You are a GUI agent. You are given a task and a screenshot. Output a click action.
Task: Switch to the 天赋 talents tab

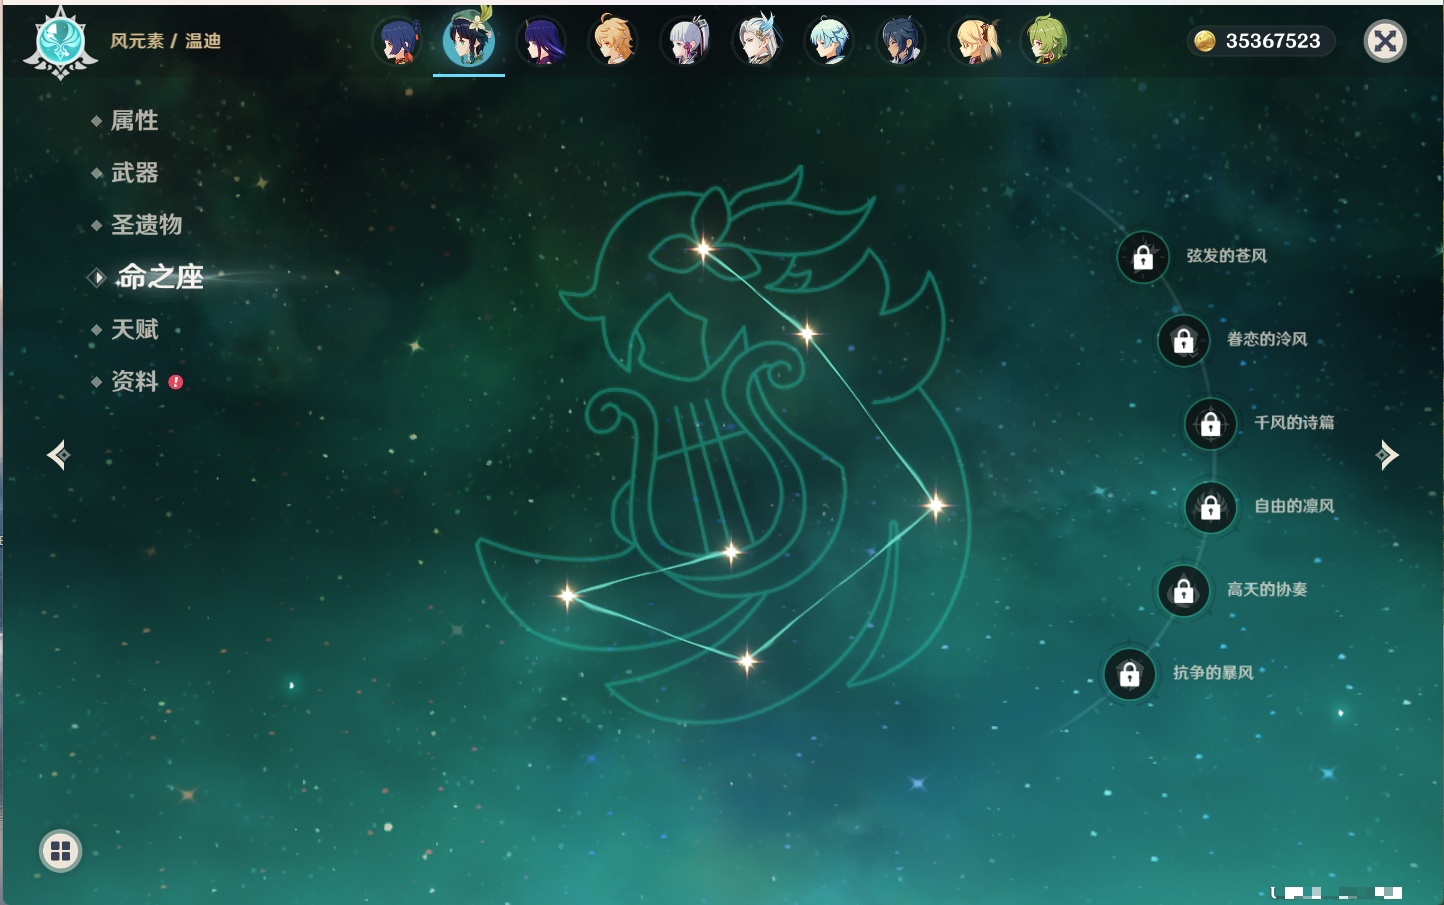[134, 330]
